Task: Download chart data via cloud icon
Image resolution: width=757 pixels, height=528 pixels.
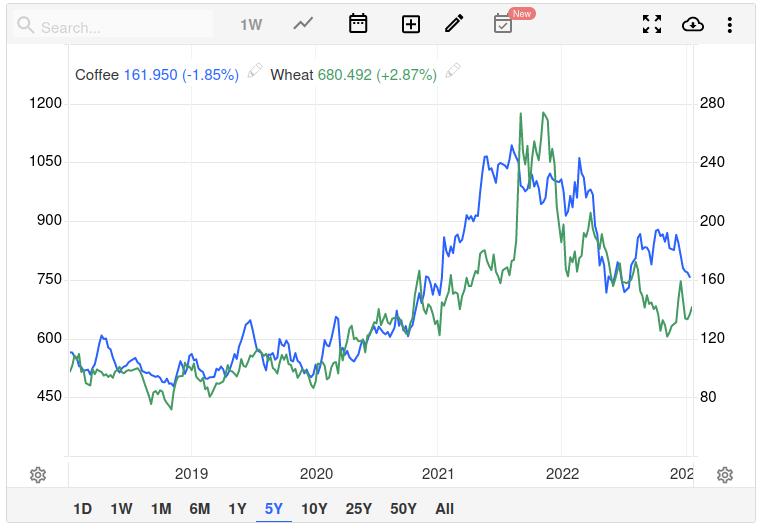Action: [693, 24]
